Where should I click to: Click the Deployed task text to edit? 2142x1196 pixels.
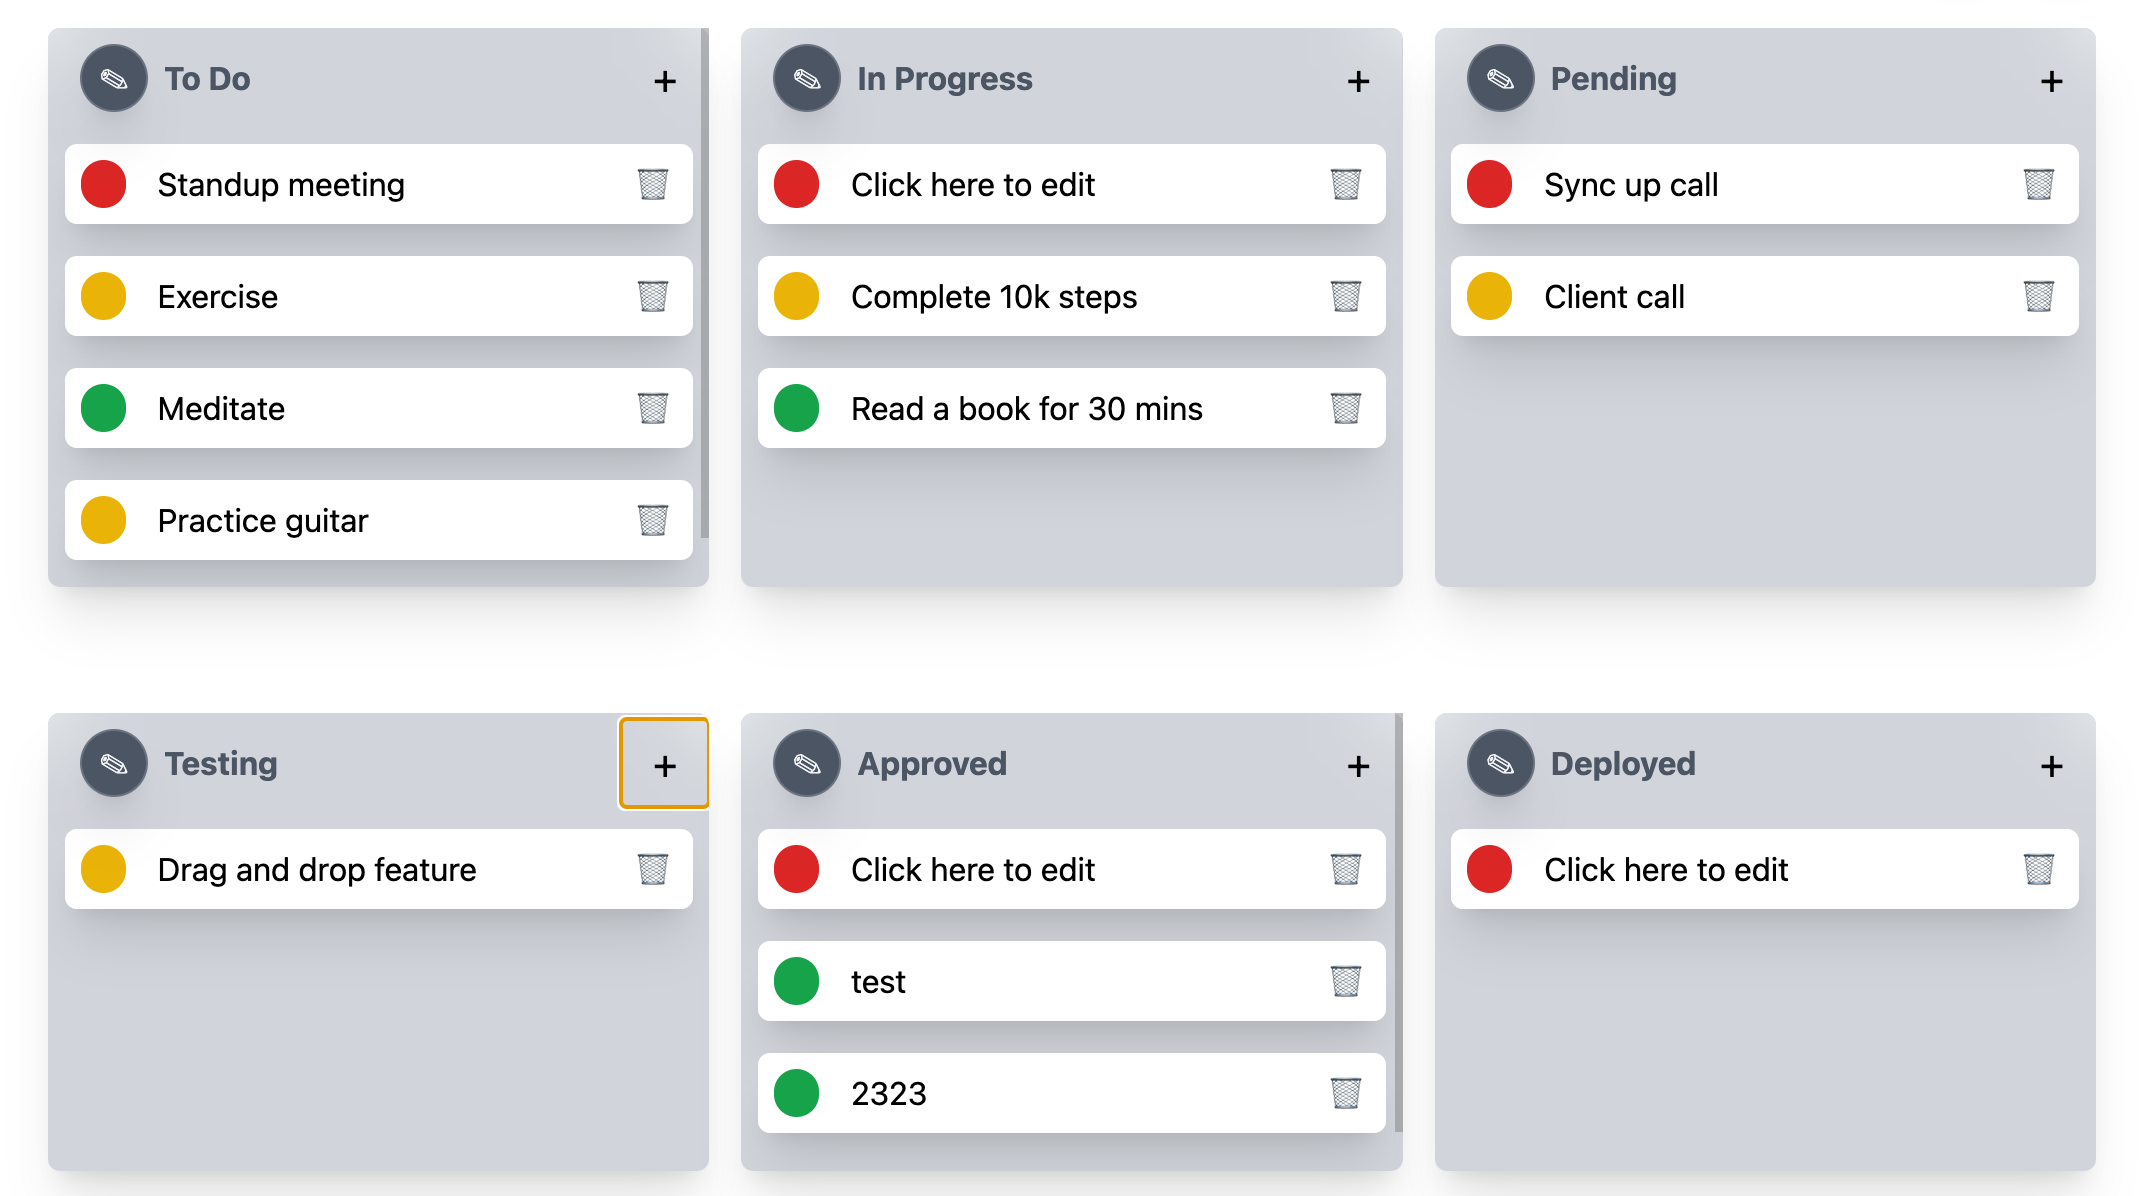tap(1665, 869)
